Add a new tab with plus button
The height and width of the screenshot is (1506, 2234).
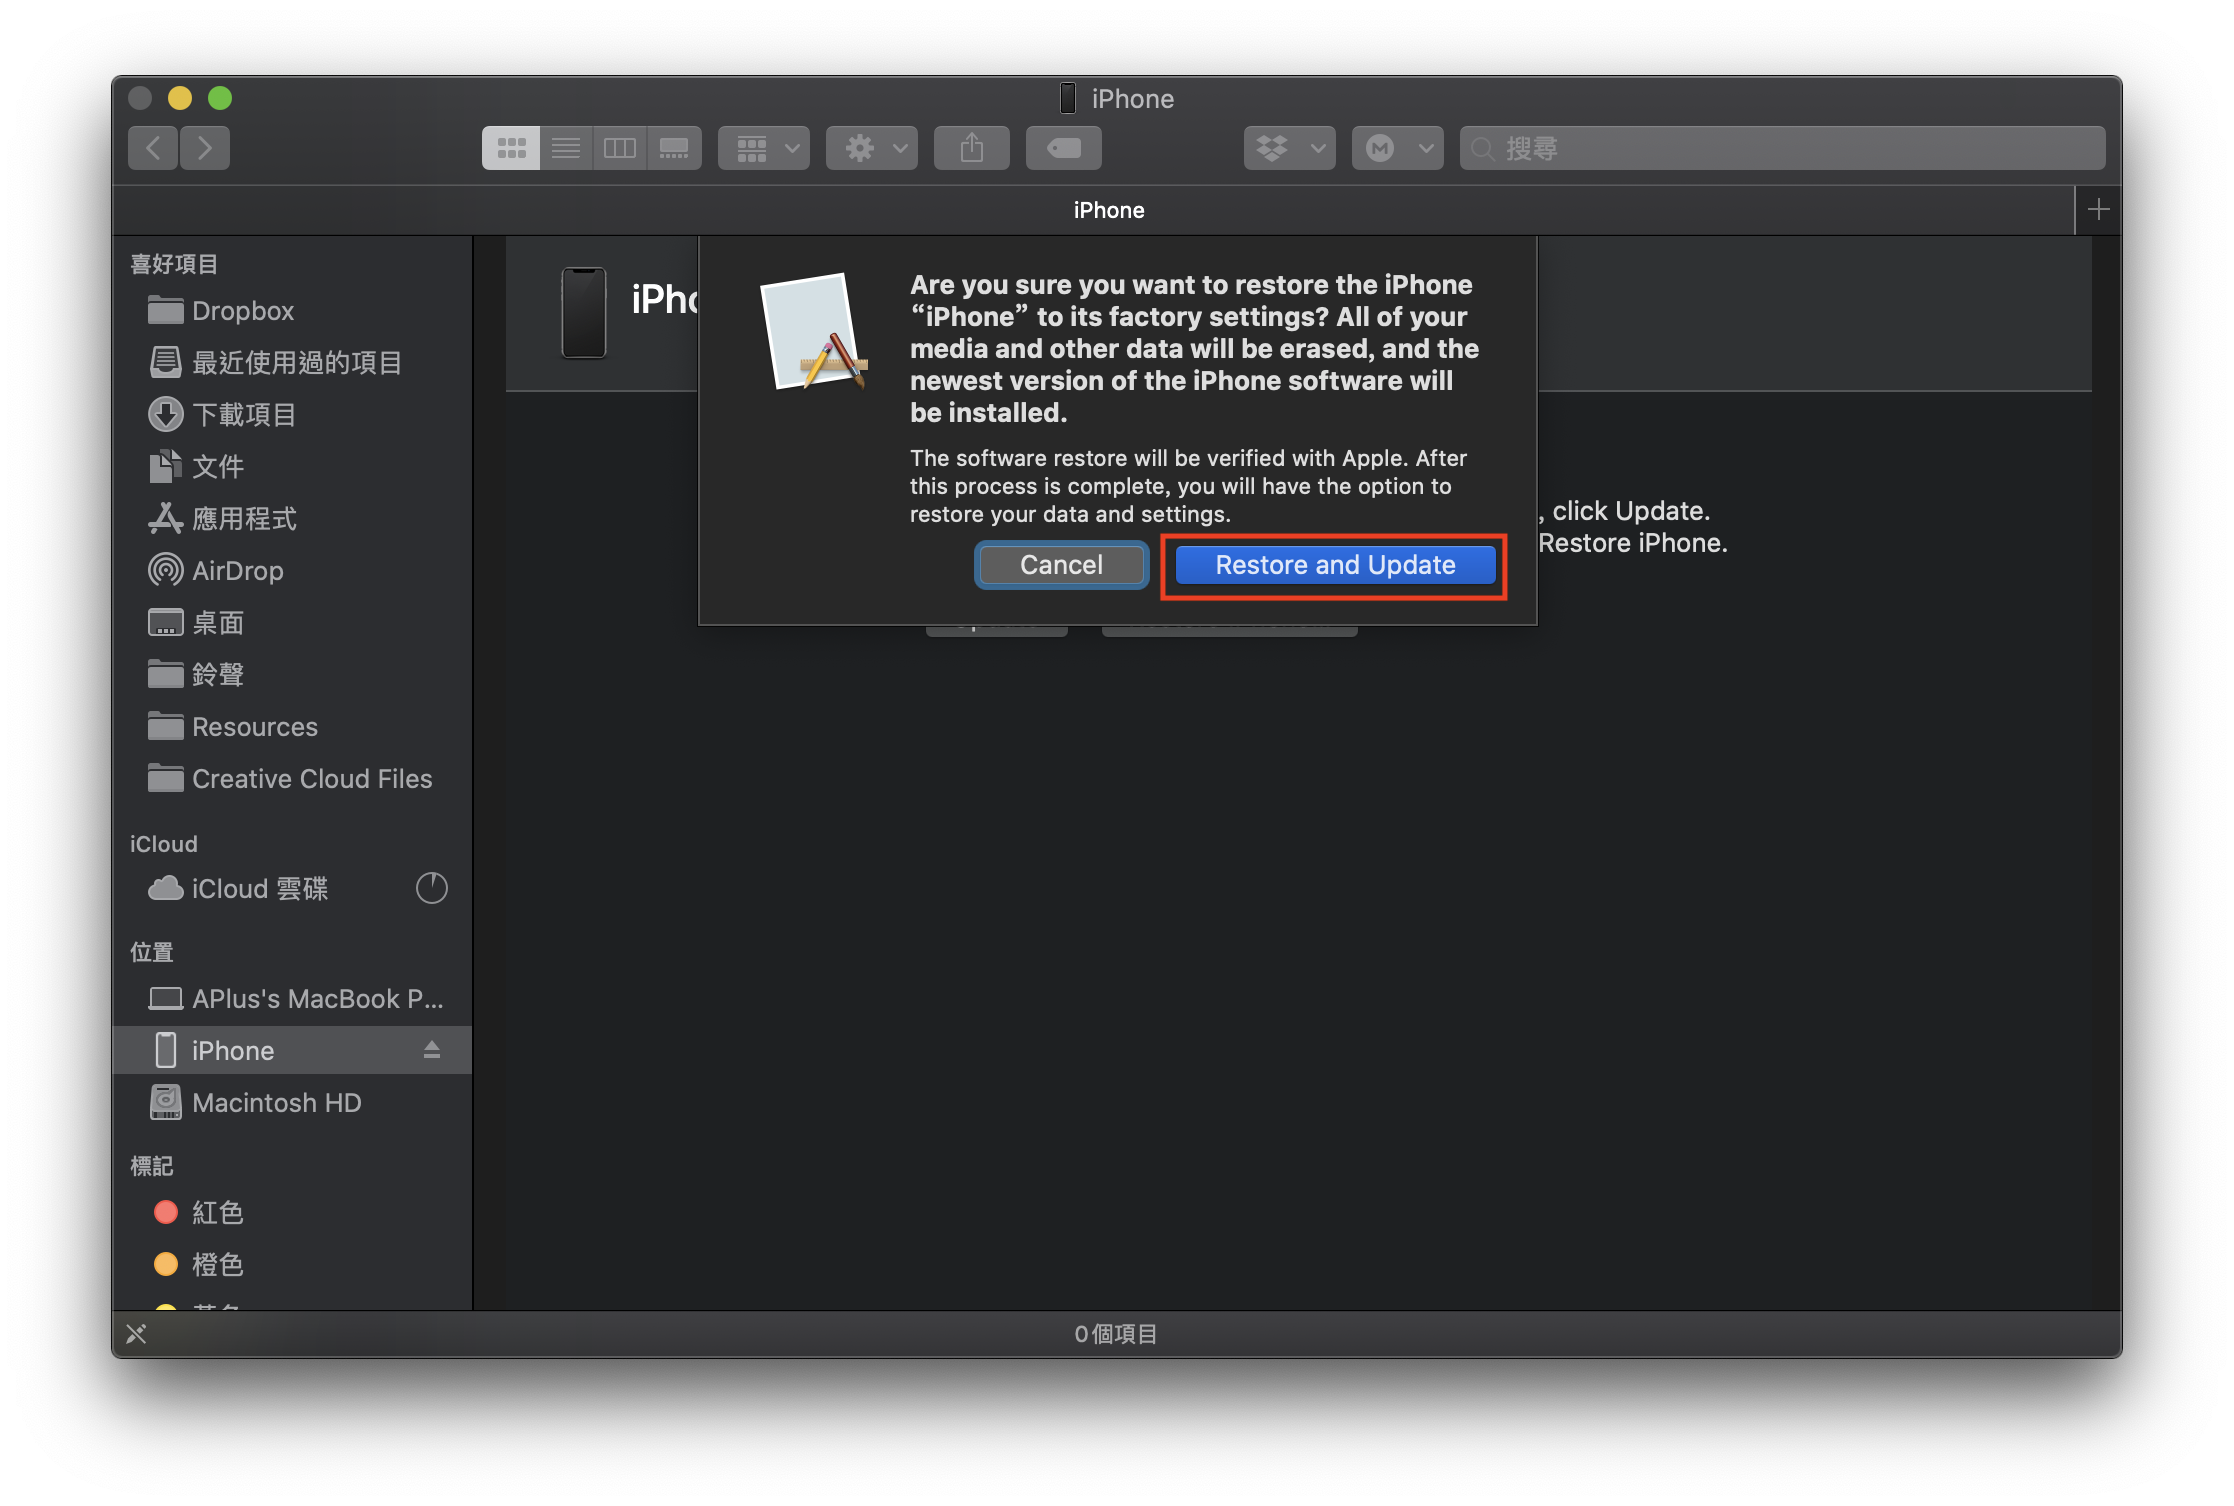(2099, 210)
